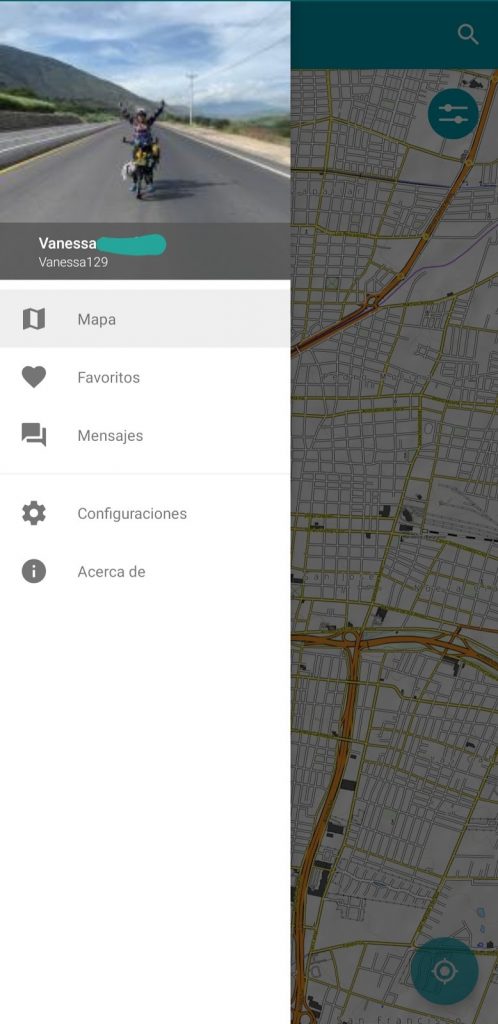This screenshot has width=498, height=1024.
Task: Open the Acerca de entry
Action: pyautogui.click(x=145, y=571)
